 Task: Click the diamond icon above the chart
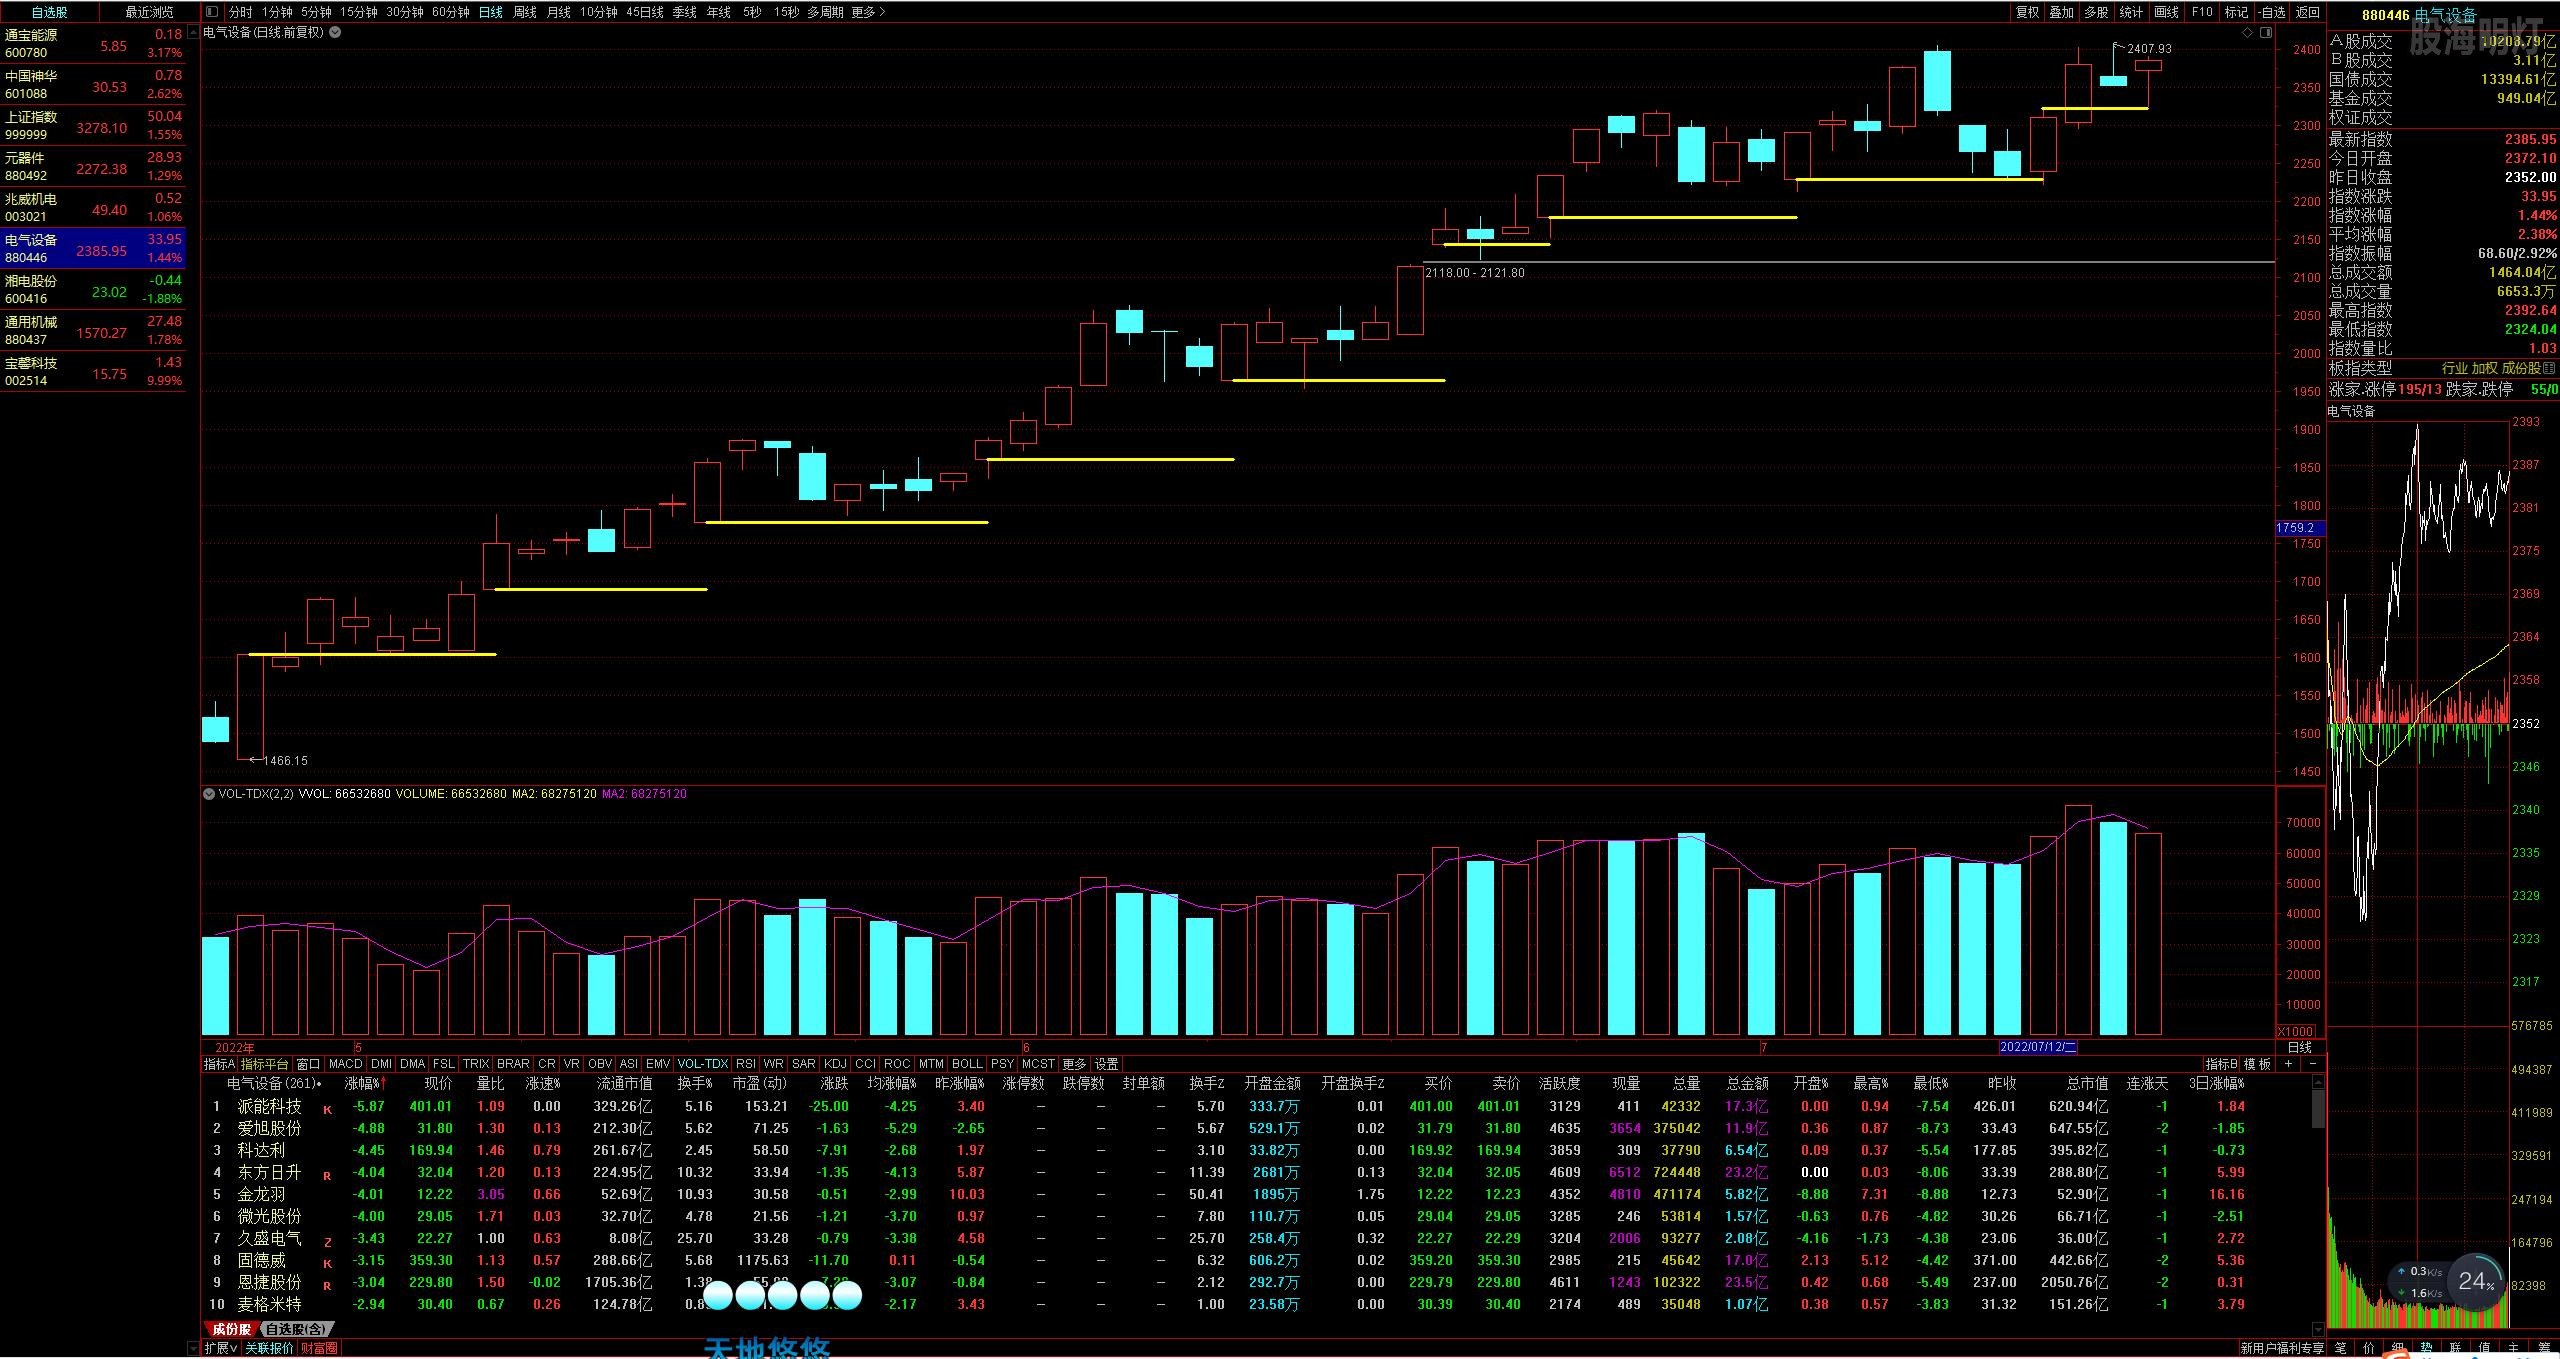click(x=2247, y=32)
